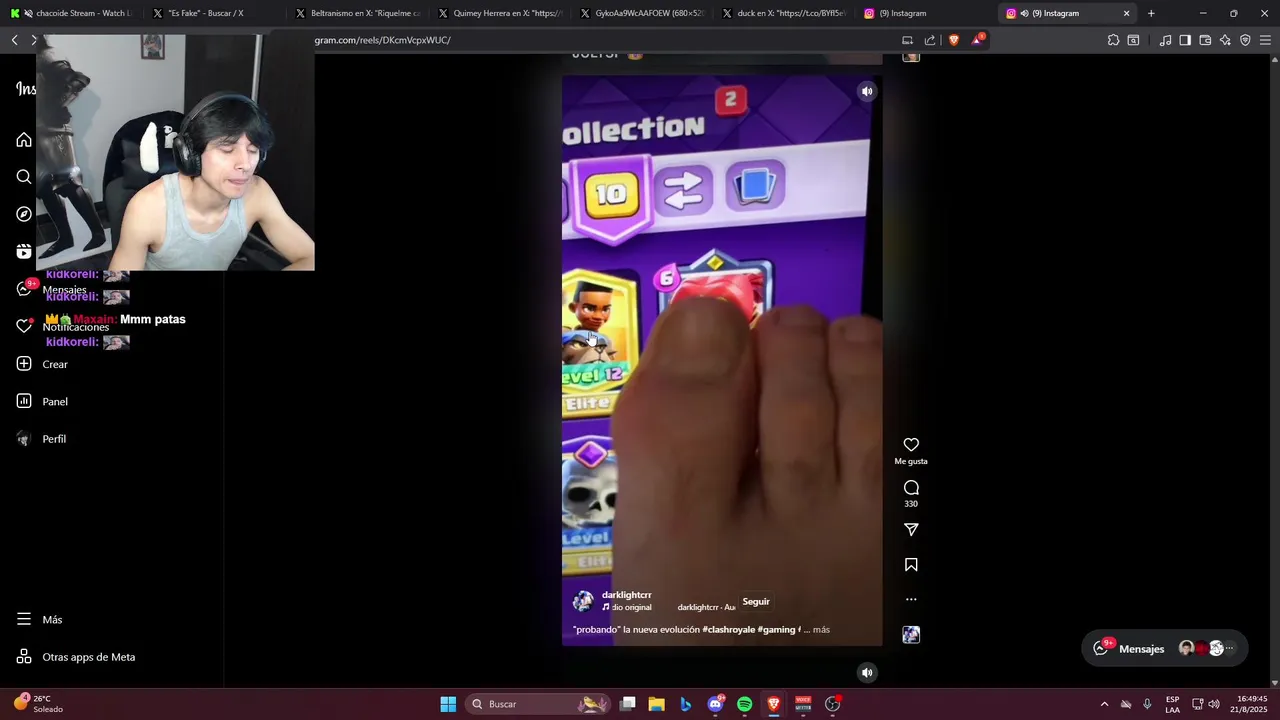Expand the caption with 'más'
The width and height of the screenshot is (1280, 720).
pos(821,630)
